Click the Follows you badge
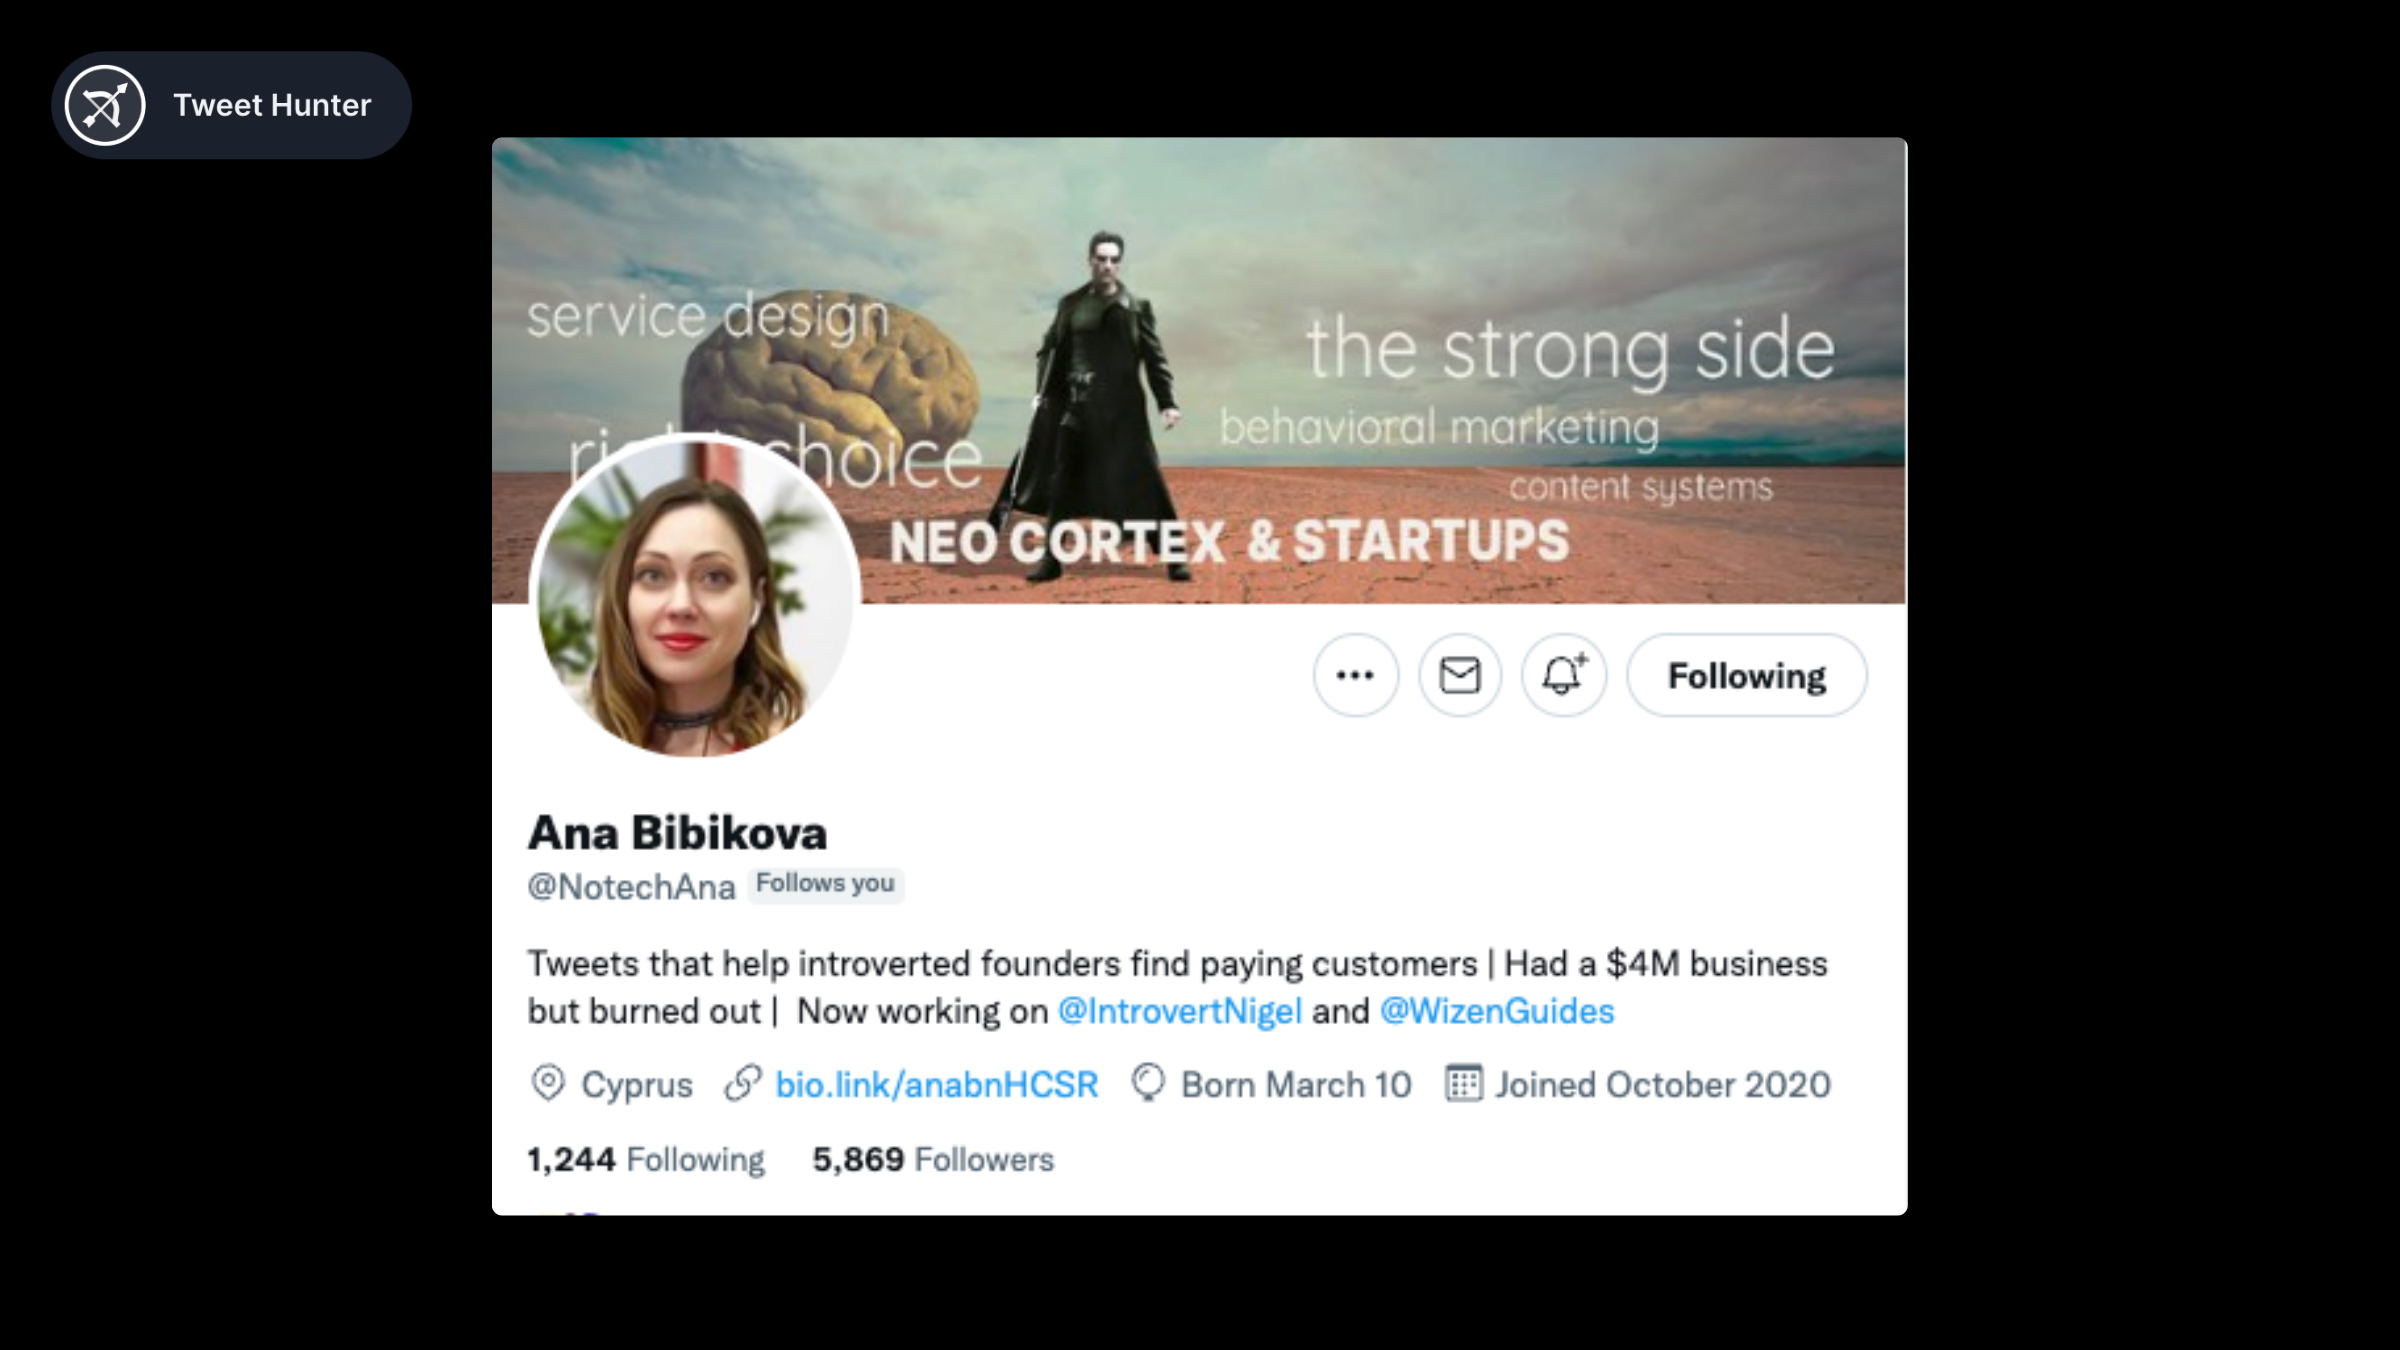The width and height of the screenshot is (2400, 1350). (825, 884)
